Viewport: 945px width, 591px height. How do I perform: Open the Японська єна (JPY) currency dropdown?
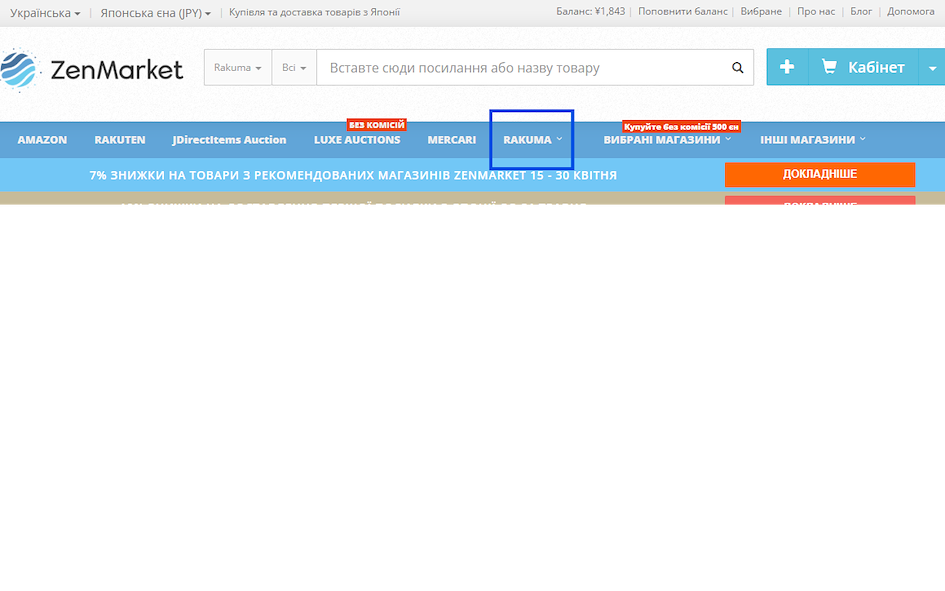[155, 13]
